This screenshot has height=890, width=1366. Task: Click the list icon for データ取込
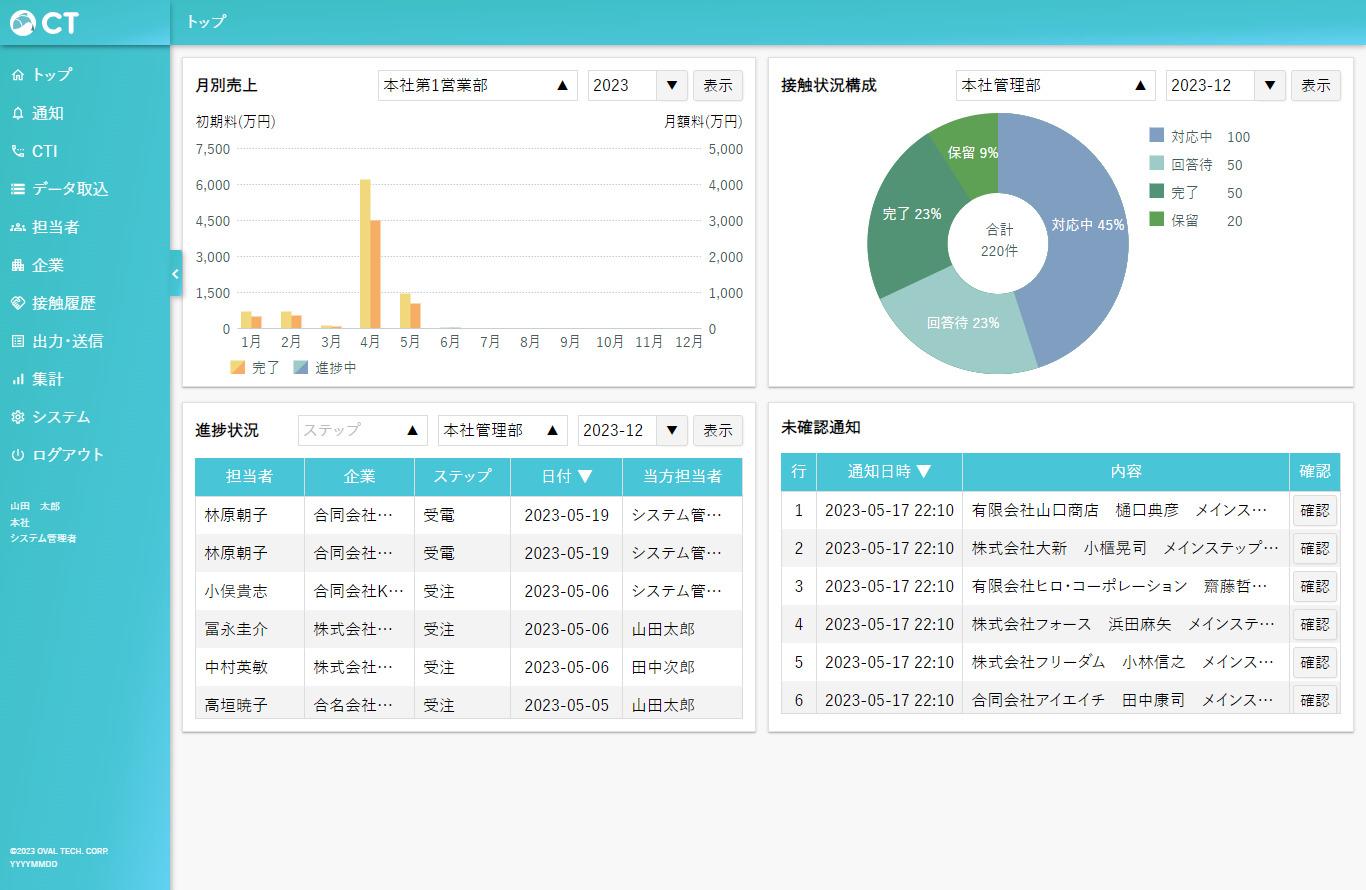17,189
